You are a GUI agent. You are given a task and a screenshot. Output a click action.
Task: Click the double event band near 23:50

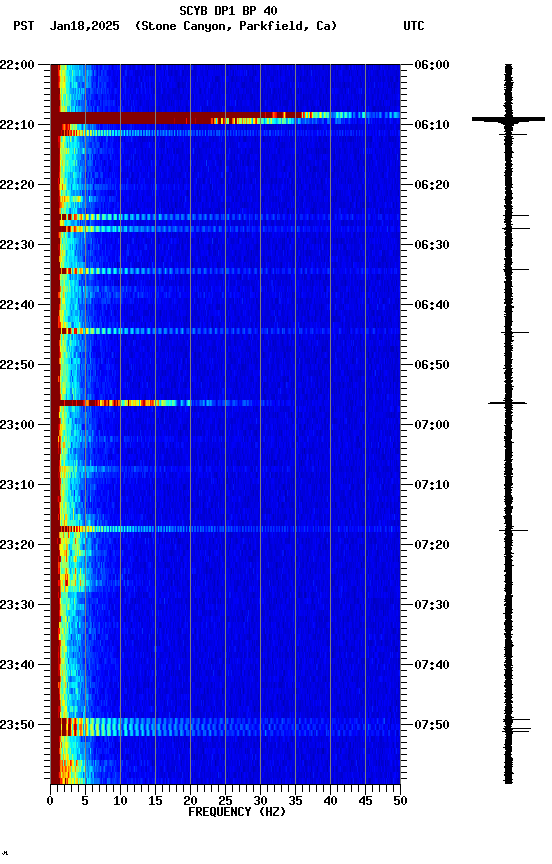[x=225, y=727]
